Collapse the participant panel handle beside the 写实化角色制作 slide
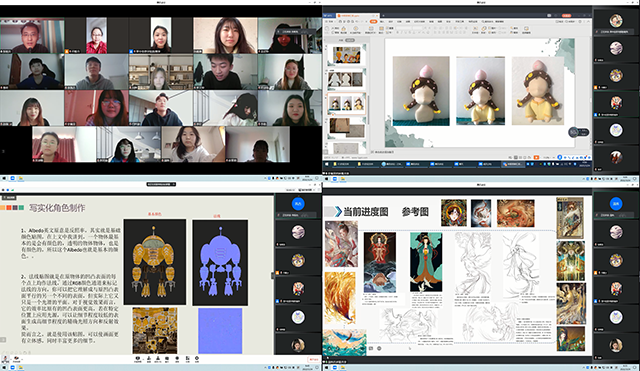 coord(272,275)
